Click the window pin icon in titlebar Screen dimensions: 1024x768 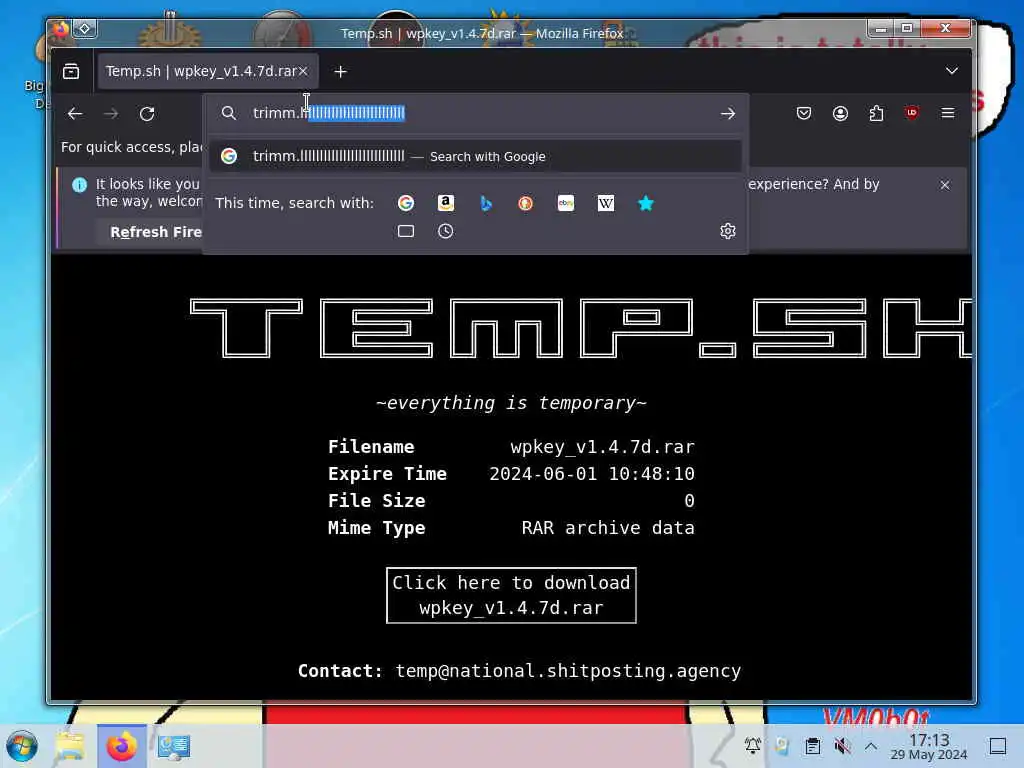click(x=85, y=29)
